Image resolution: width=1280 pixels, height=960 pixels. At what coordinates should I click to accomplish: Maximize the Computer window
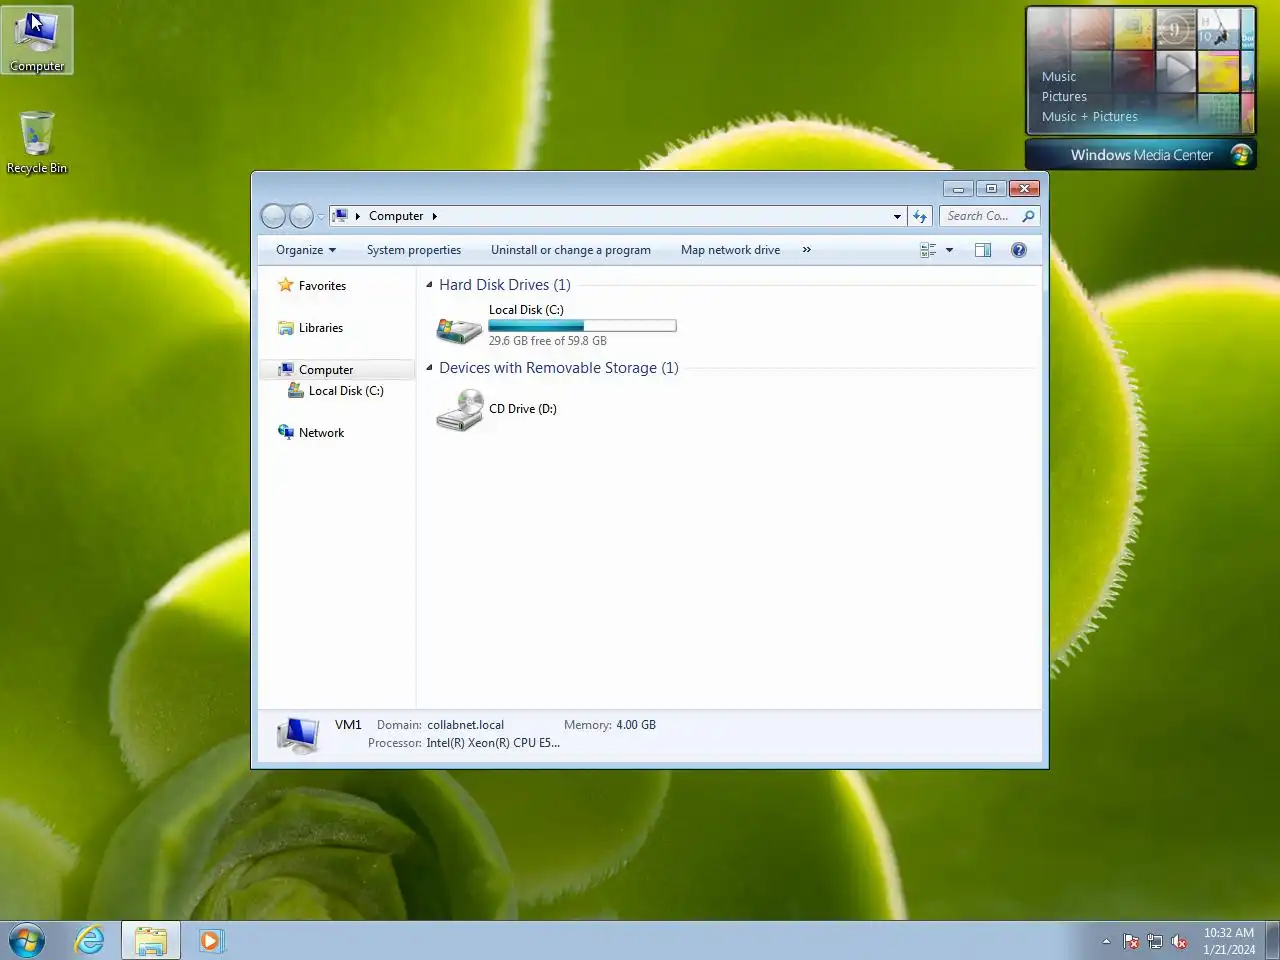tap(991, 188)
